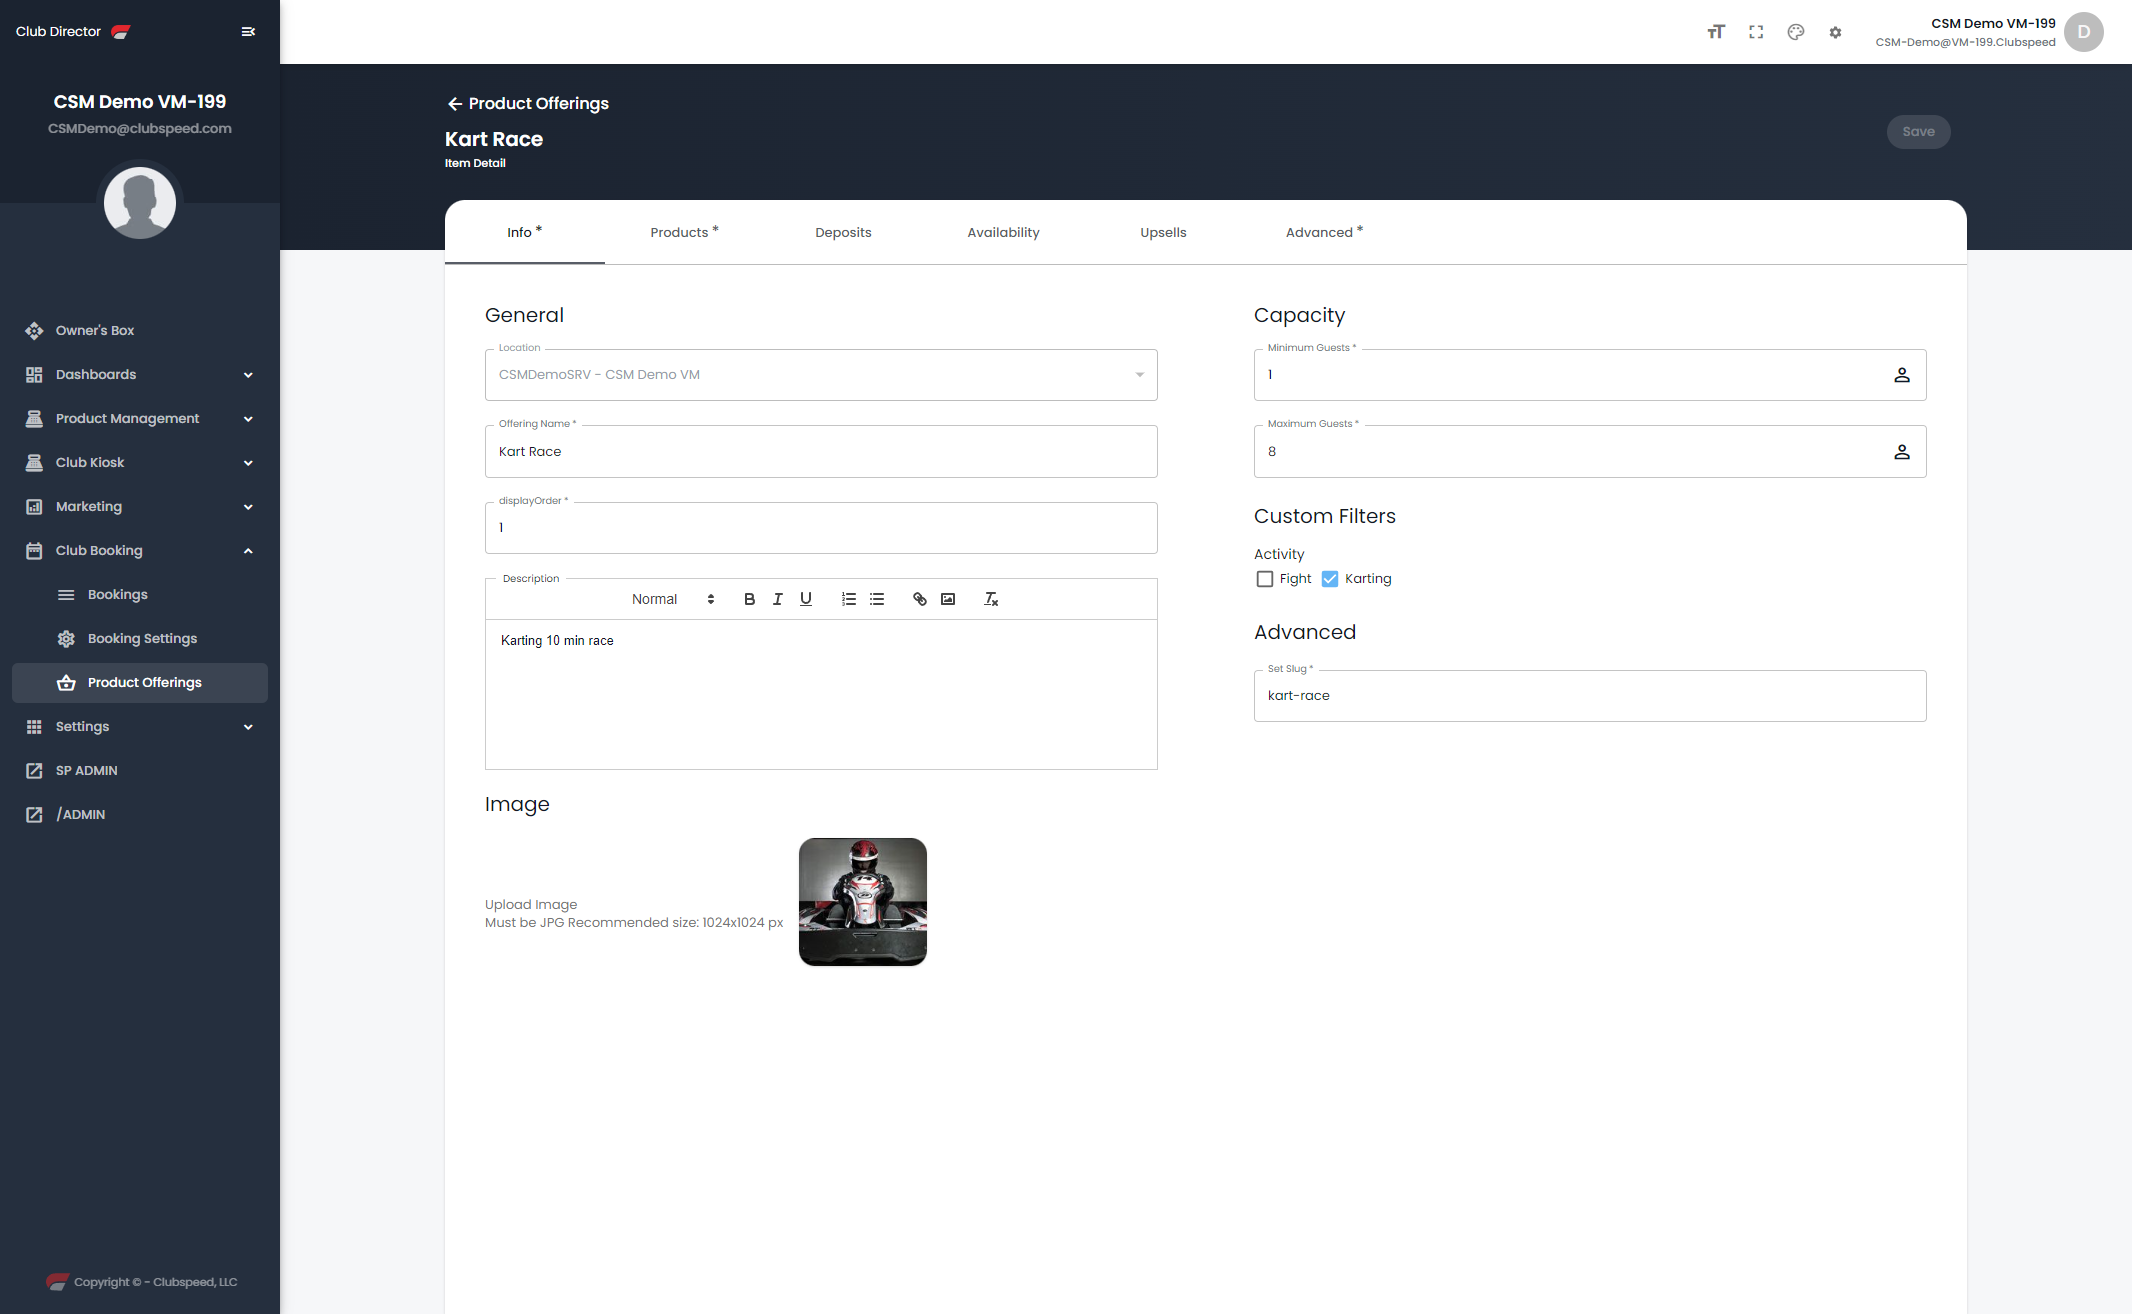The width and height of the screenshot is (2132, 1314).
Task: Open Owner's Box from sidebar
Action: pyautogui.click(x=140, y=330)
